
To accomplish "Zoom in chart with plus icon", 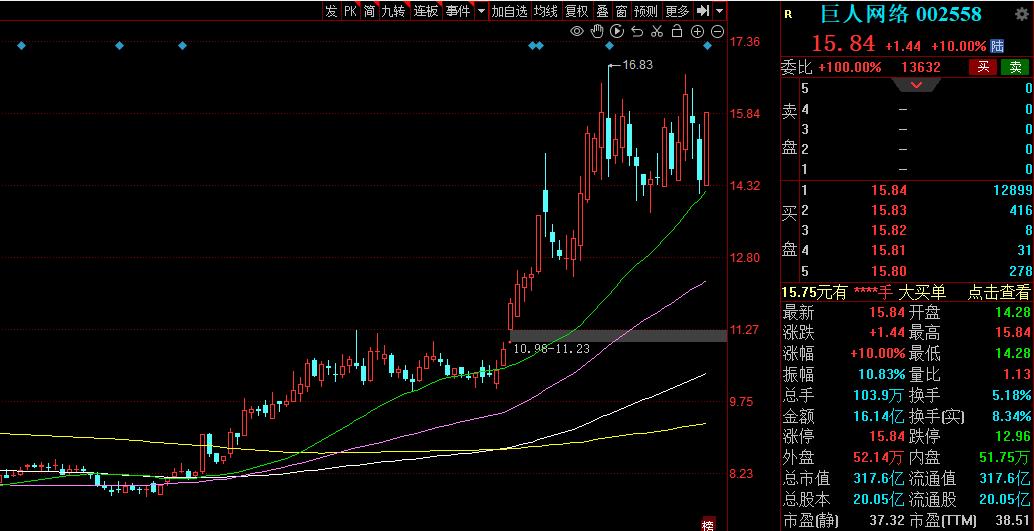I will click(x=697, y=31).
